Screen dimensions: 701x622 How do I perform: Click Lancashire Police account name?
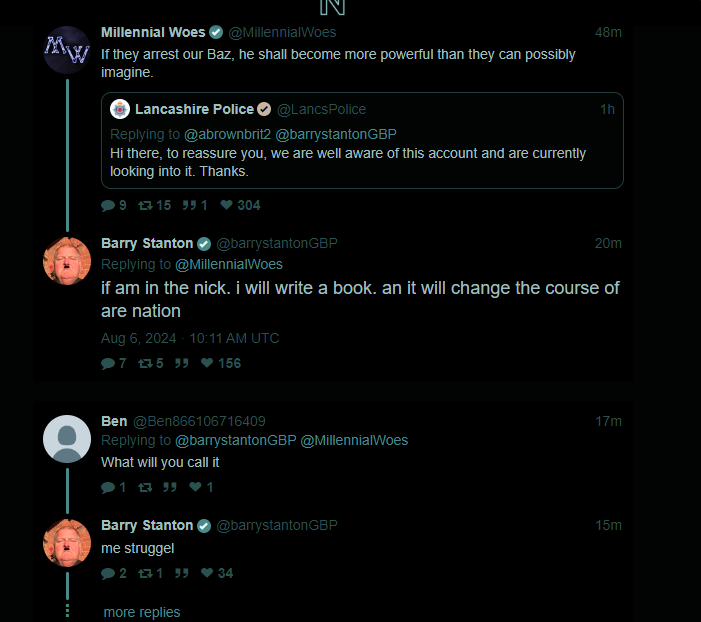[x=194, y=109]
